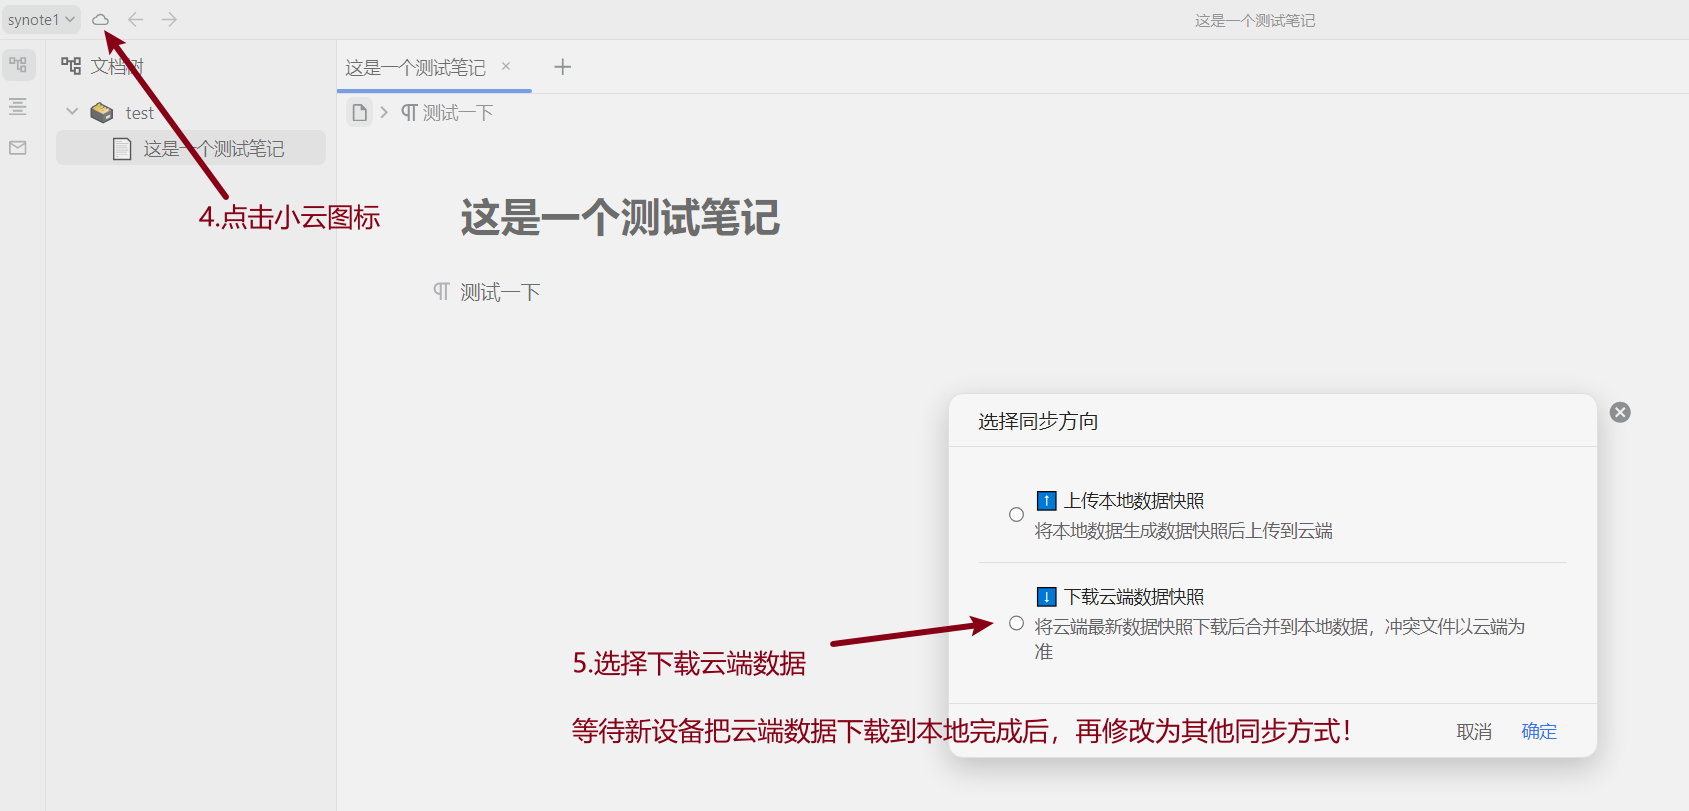The width and height of the screenshot is (1689, 811).
Task: Click the cloud sync icon
Action: tap(100, 19)
